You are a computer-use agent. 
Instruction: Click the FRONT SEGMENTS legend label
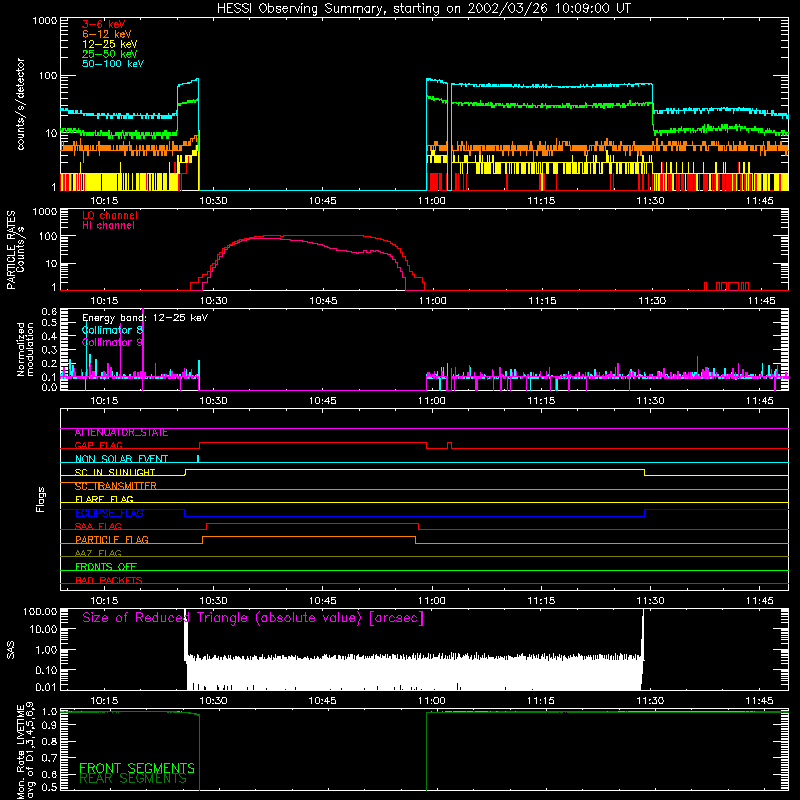pos(137,768)
